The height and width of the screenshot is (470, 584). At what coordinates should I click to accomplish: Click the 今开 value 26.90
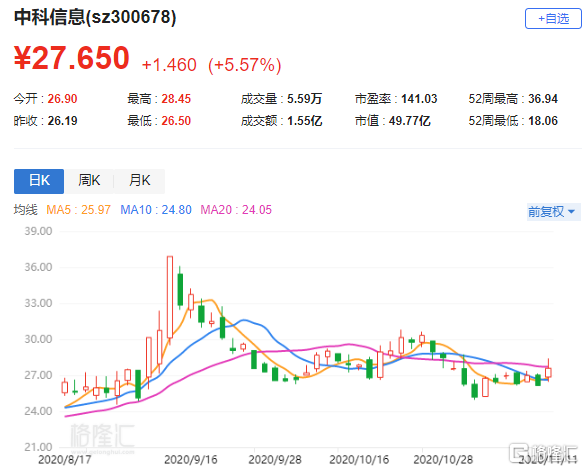pos(62,99)
